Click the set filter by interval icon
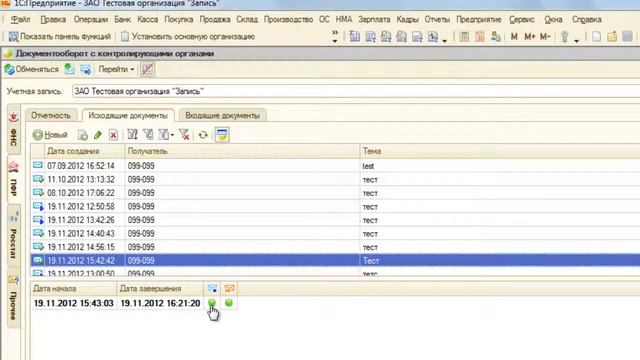The image size is (640, 360). tap(132, 135)
